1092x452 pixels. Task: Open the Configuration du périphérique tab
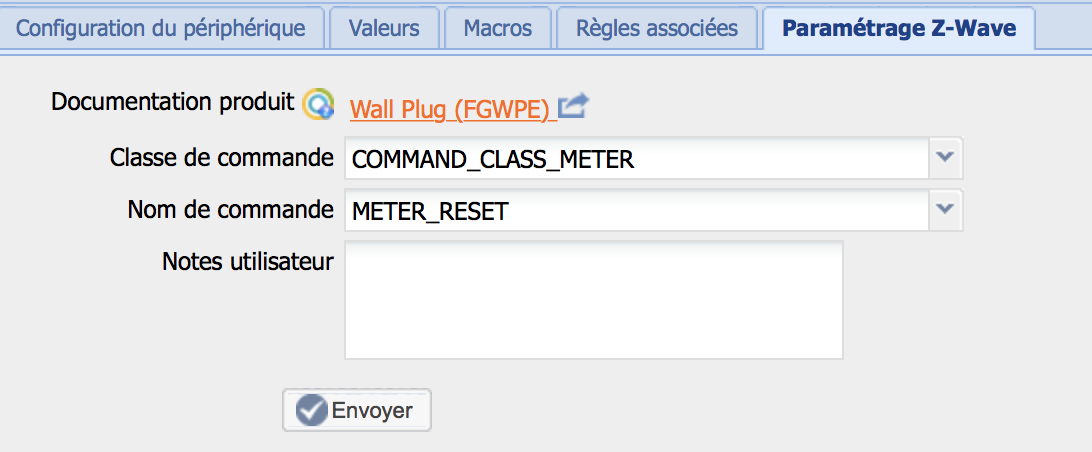161,29
